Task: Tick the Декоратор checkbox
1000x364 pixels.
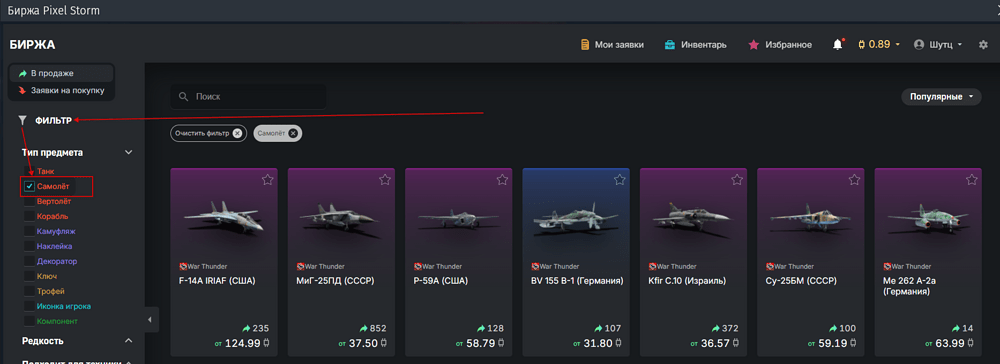Action: coord(29,261)
